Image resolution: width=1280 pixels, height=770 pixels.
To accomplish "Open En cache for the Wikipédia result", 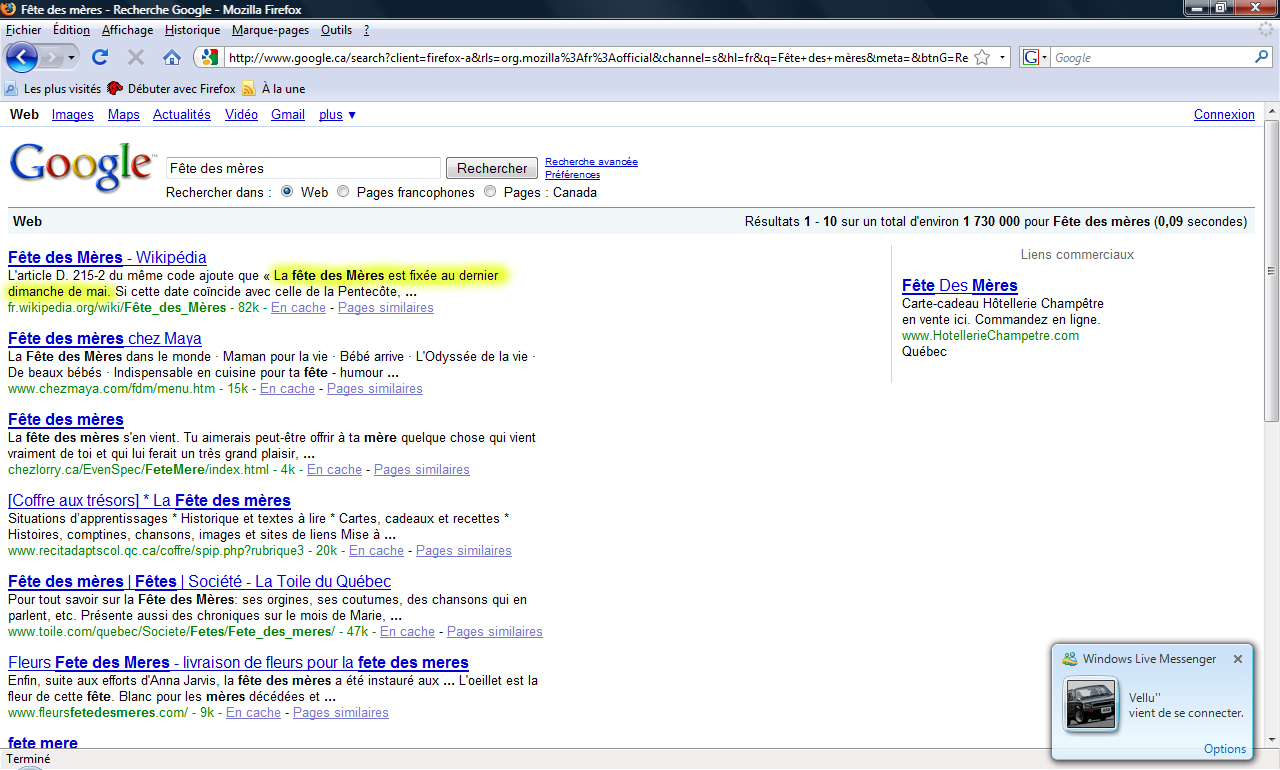I will pyautogui.click(x=298, y=308).
